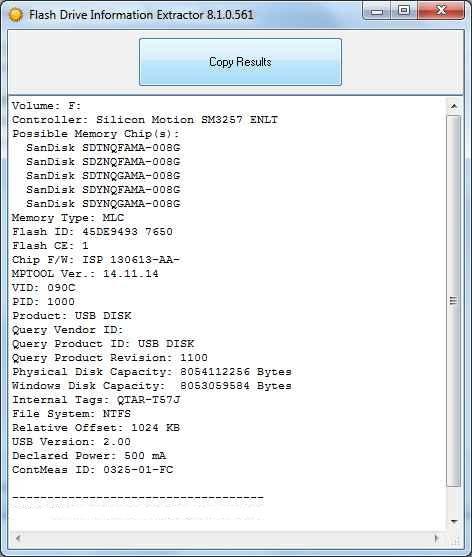472x557 pixels.
Task: Click the 'File System: NTFS' line
Action: pyautogui.click(x=71, y=414)
